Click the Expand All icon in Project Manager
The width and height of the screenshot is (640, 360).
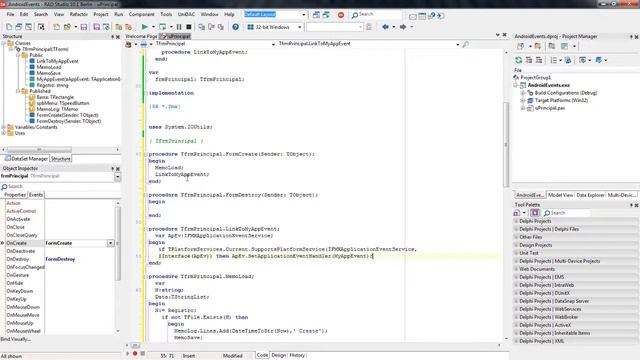click(x=529, y=60)
